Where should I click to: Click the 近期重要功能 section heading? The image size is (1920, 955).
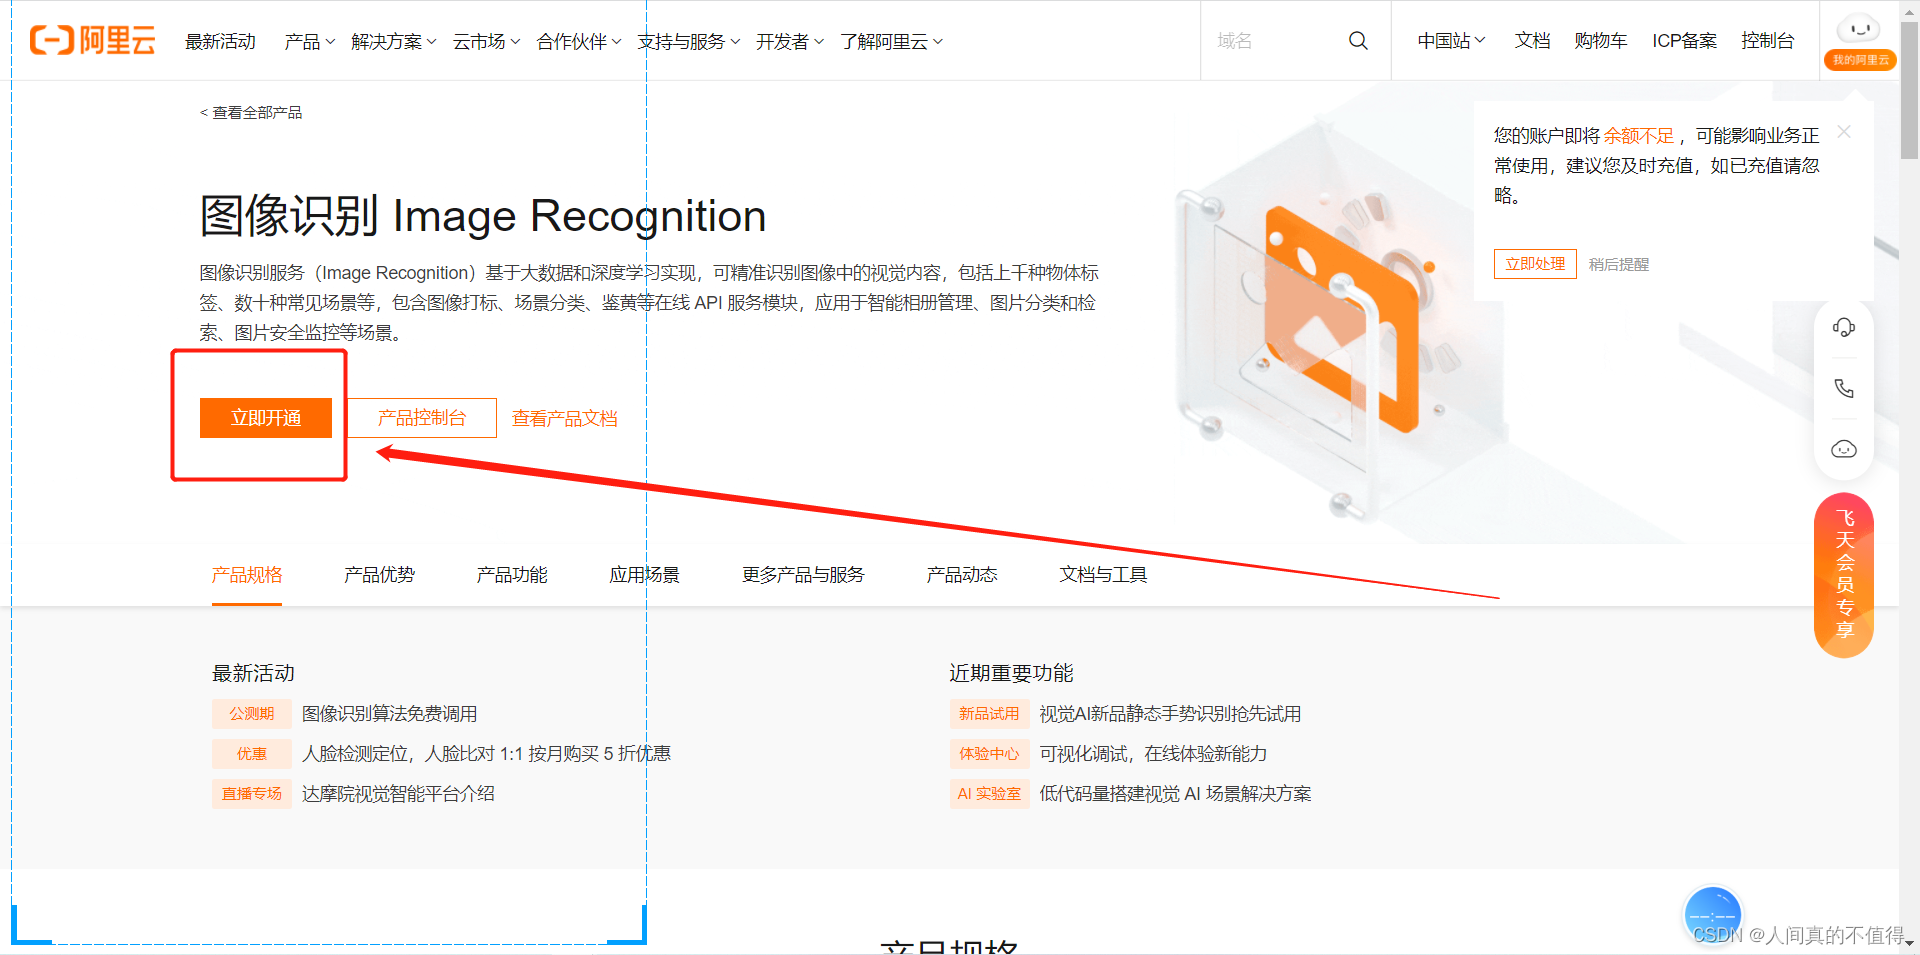[1011, 673]
